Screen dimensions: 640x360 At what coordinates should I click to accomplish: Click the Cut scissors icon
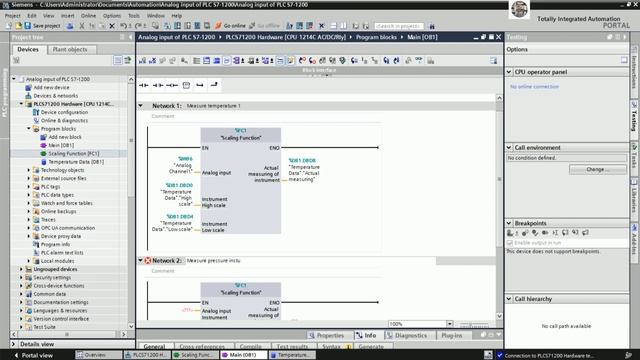tap(82, 26)
